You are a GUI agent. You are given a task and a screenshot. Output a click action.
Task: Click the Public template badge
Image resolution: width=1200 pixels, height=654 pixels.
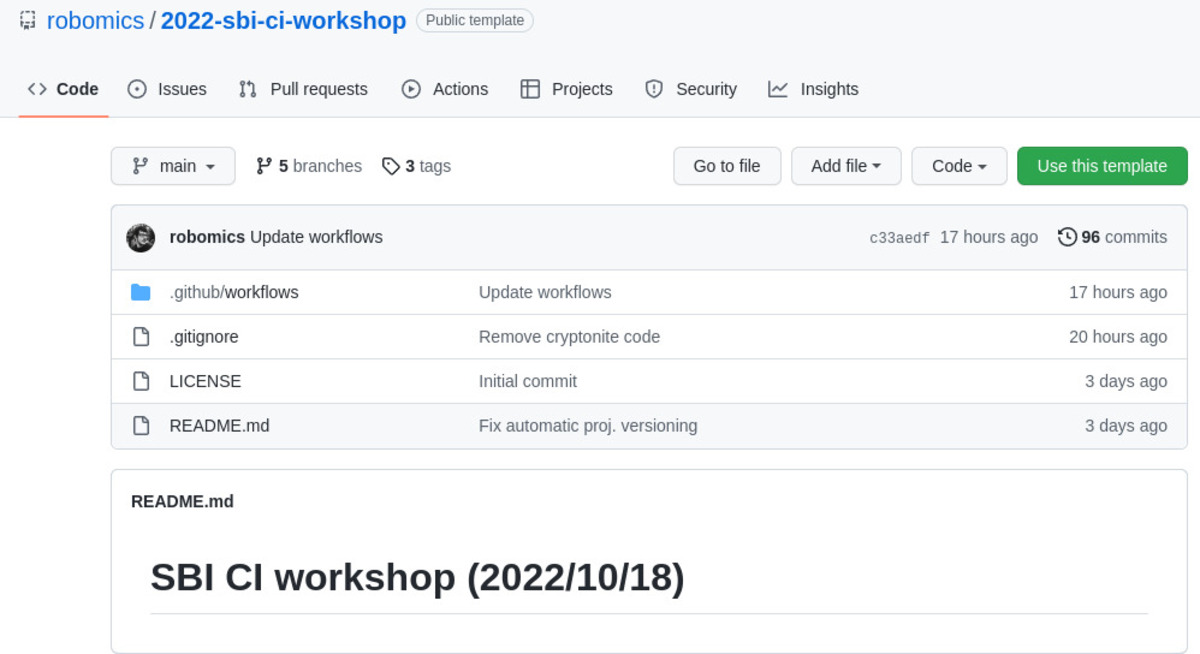[475, 20]
